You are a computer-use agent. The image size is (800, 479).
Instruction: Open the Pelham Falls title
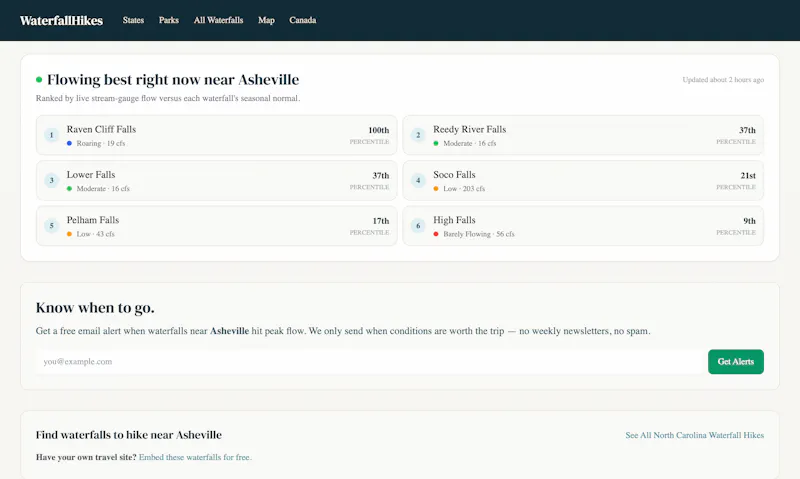click(92, 220)
